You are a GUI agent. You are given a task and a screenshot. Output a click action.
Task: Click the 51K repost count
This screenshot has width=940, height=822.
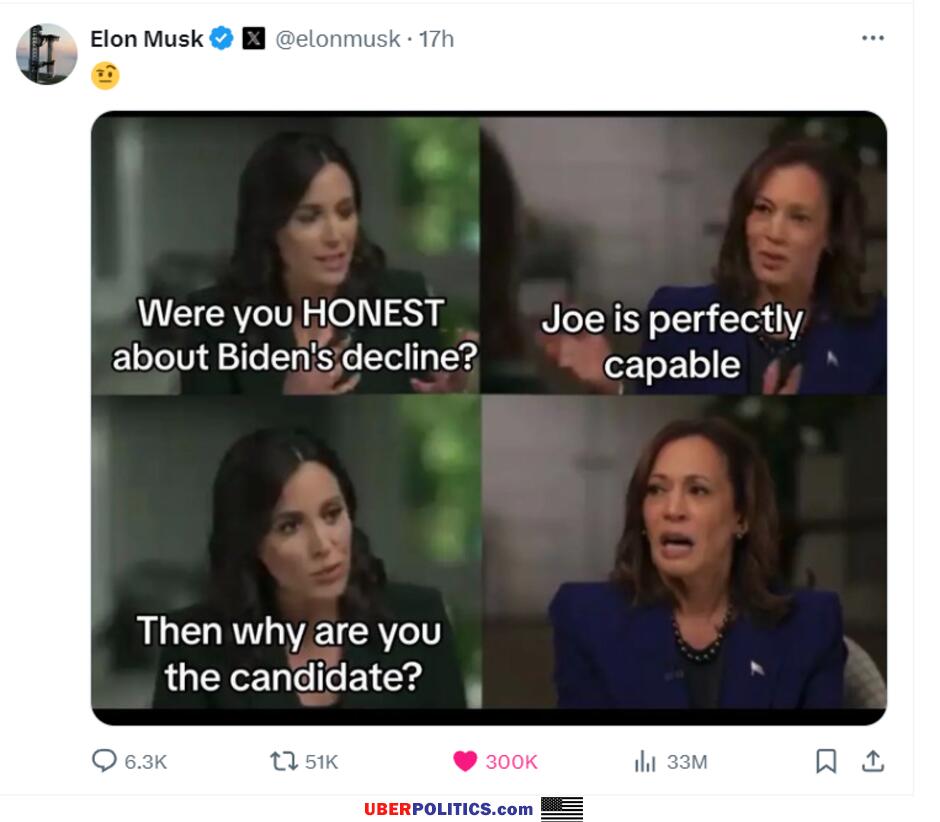[321, 762]
